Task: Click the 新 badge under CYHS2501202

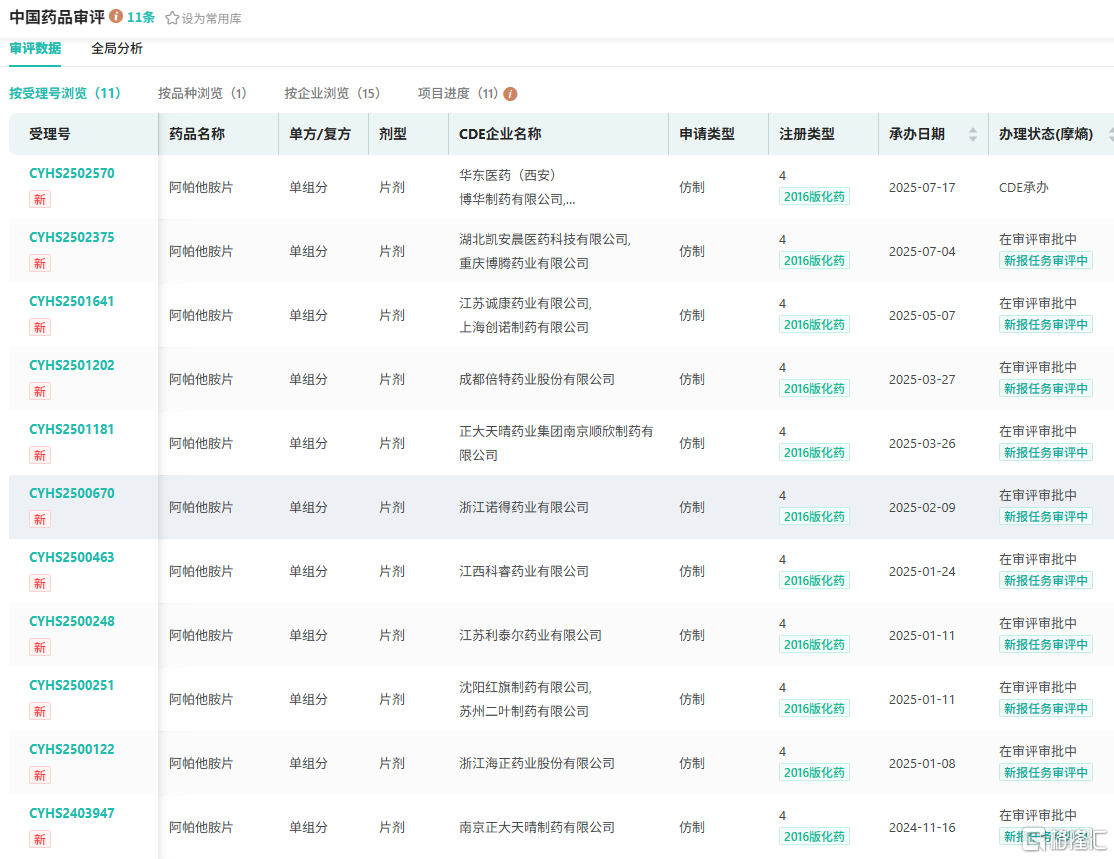Action: [x=40, y=391]
